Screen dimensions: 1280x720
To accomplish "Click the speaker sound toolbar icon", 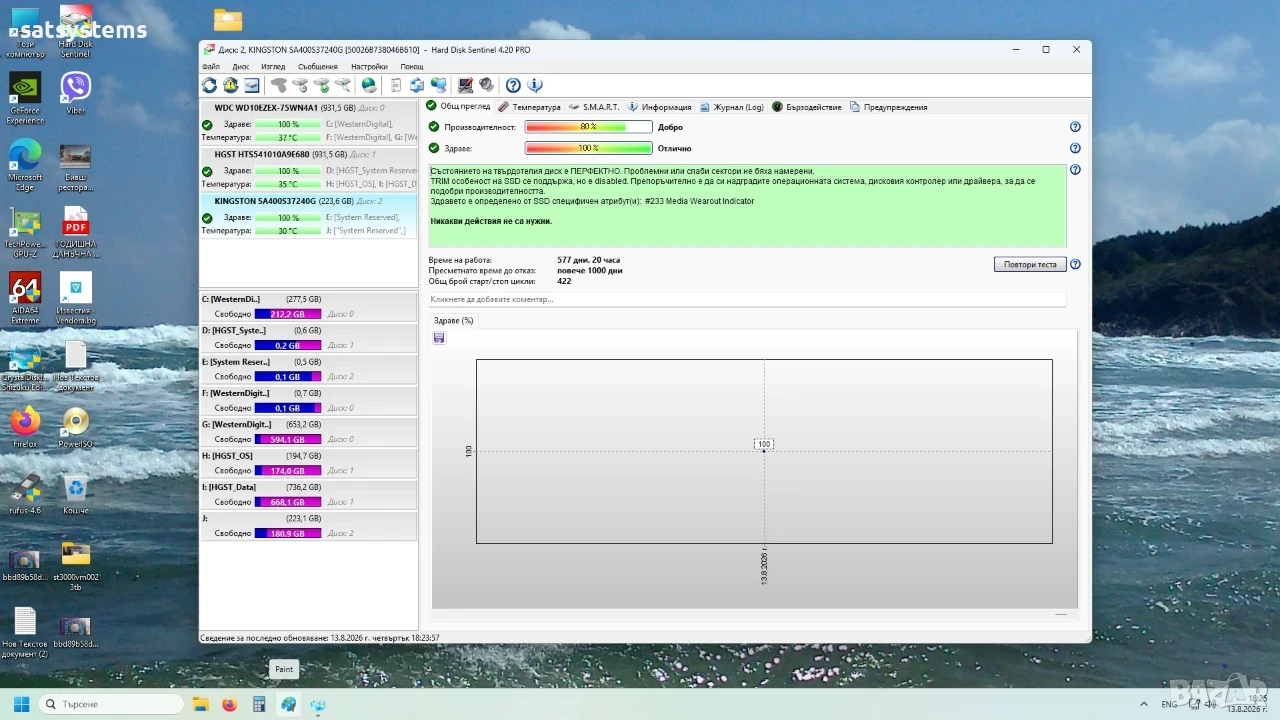I will click(486, 85).
